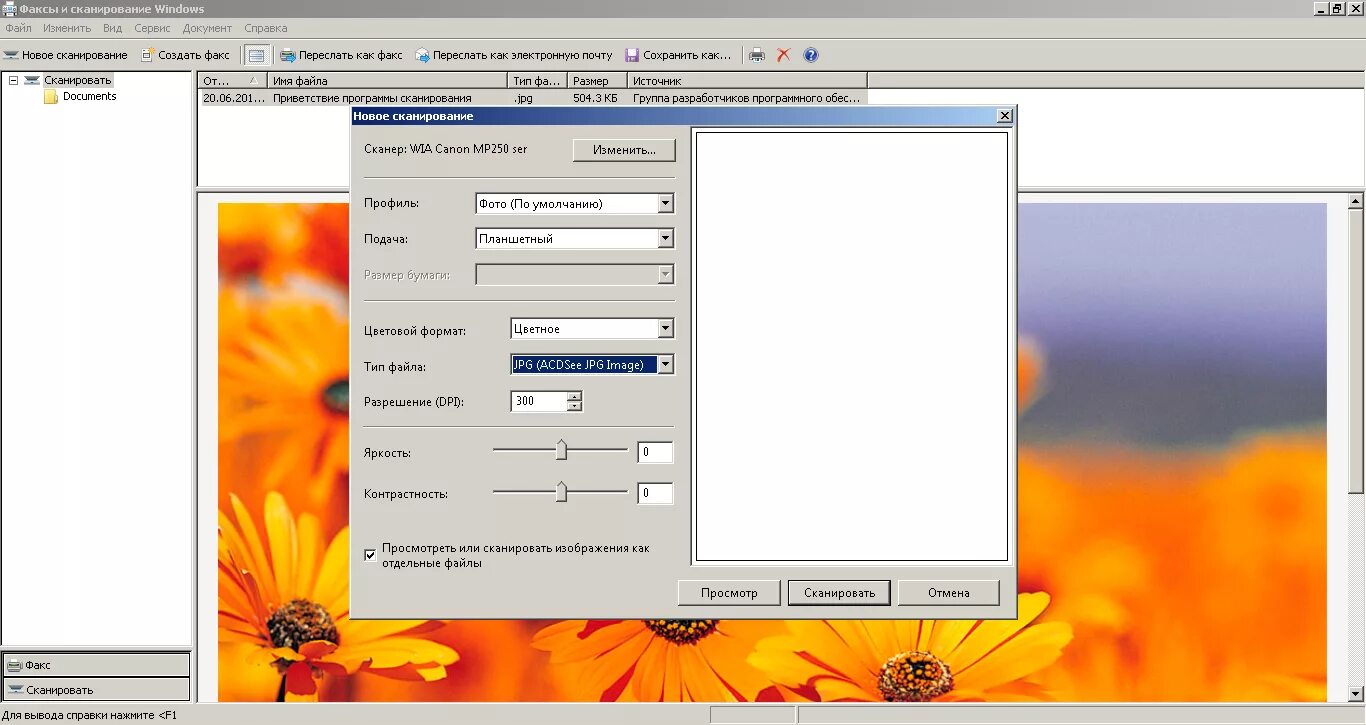Viewport: 1366px width, 725px height.
Task: Click the printer icon in the toolbar
Action: point(757,55)
